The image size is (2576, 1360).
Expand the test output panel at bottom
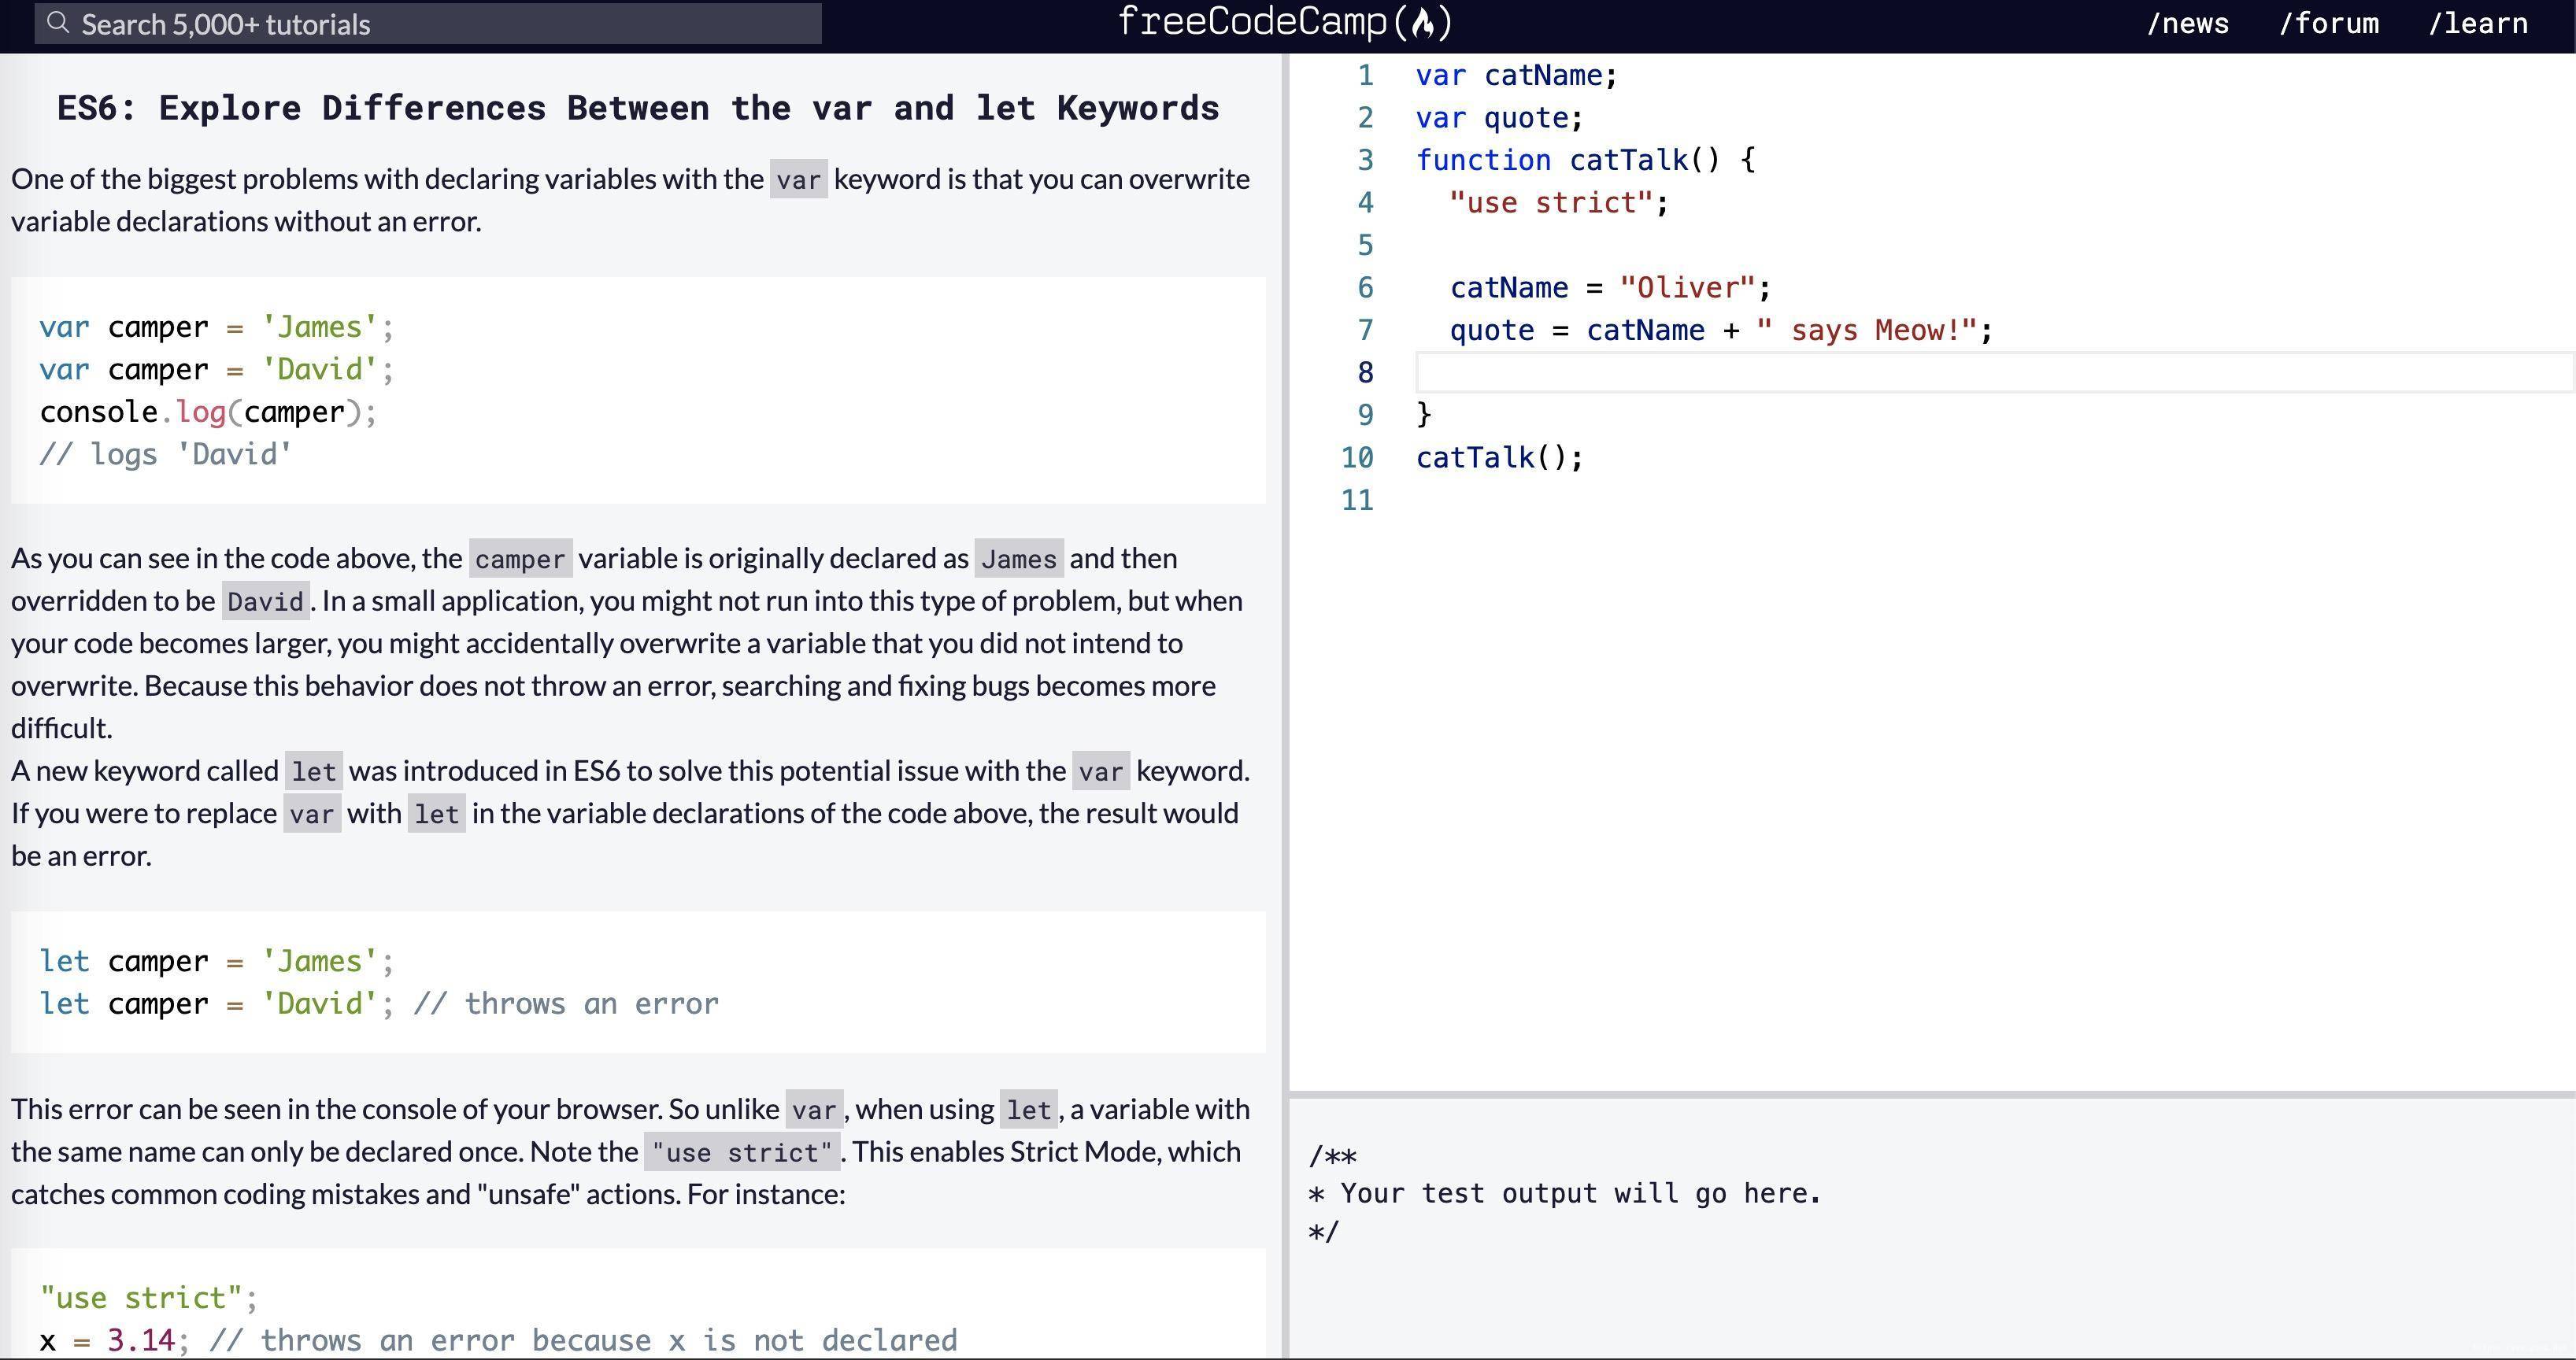click(1930, 1101)
